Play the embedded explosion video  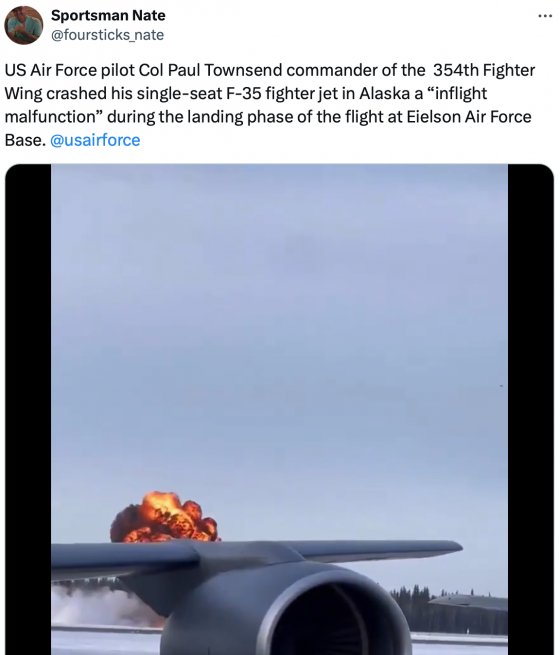click(x=279, y=409)
